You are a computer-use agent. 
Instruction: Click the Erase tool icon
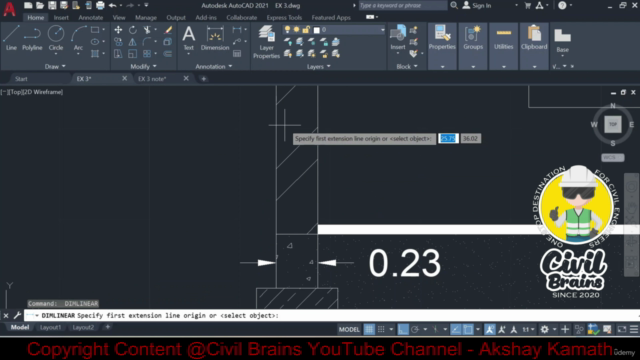coord(168,30)
